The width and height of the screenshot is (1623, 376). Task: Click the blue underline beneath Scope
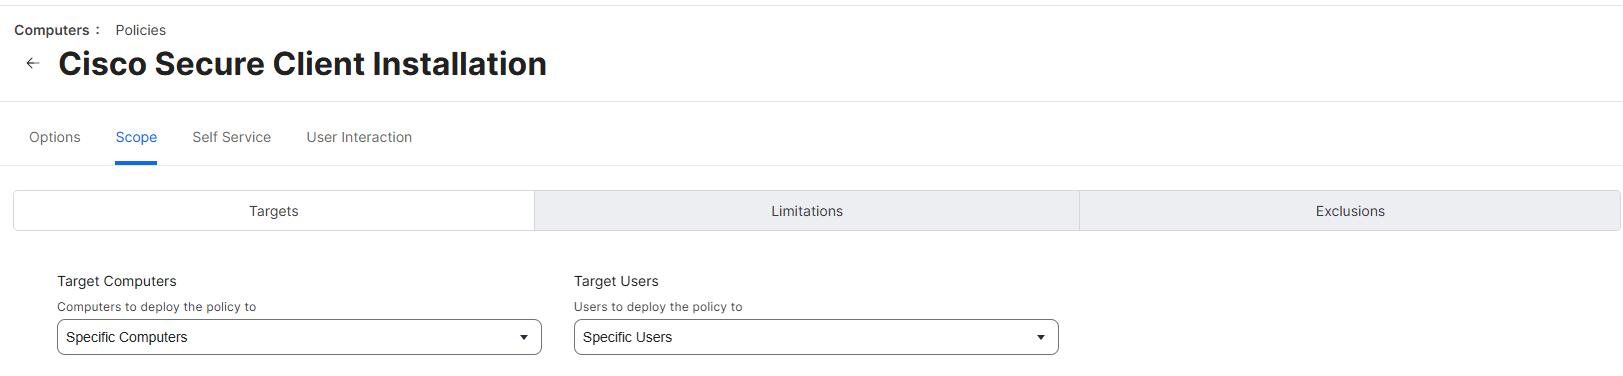pos(136,163)
